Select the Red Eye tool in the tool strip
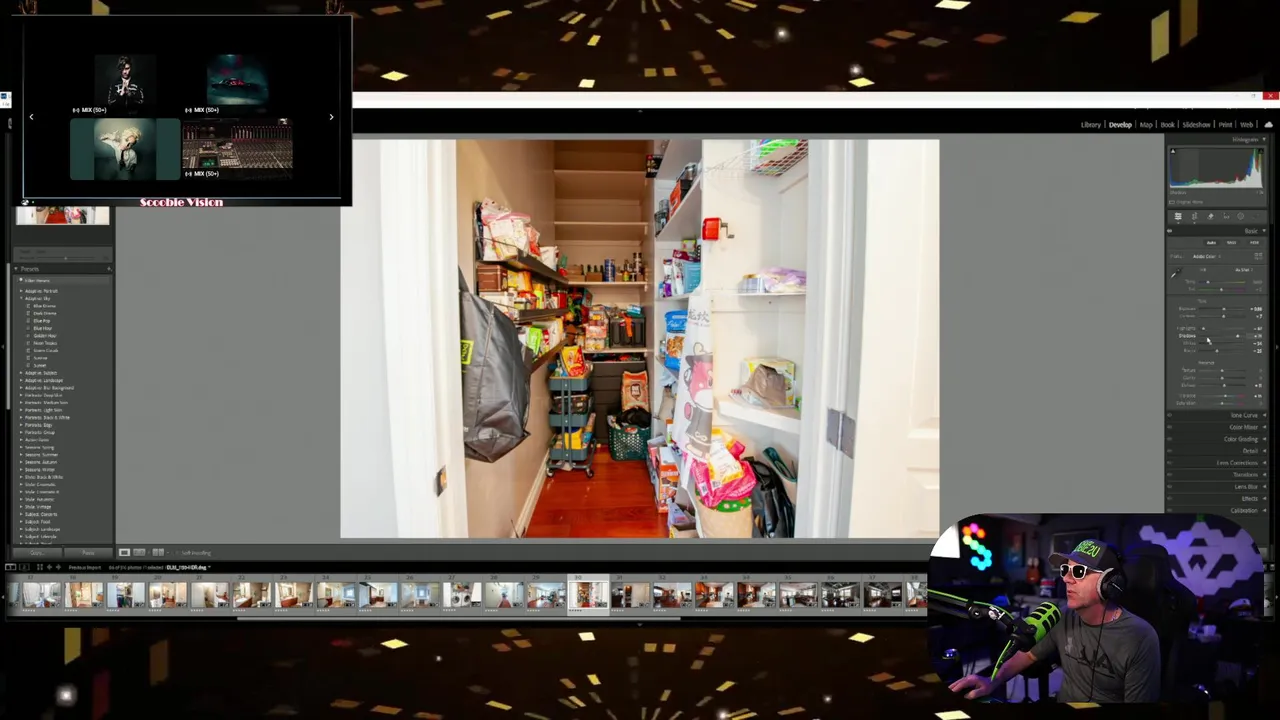The image size is (1280, 720). [1226, 216]
